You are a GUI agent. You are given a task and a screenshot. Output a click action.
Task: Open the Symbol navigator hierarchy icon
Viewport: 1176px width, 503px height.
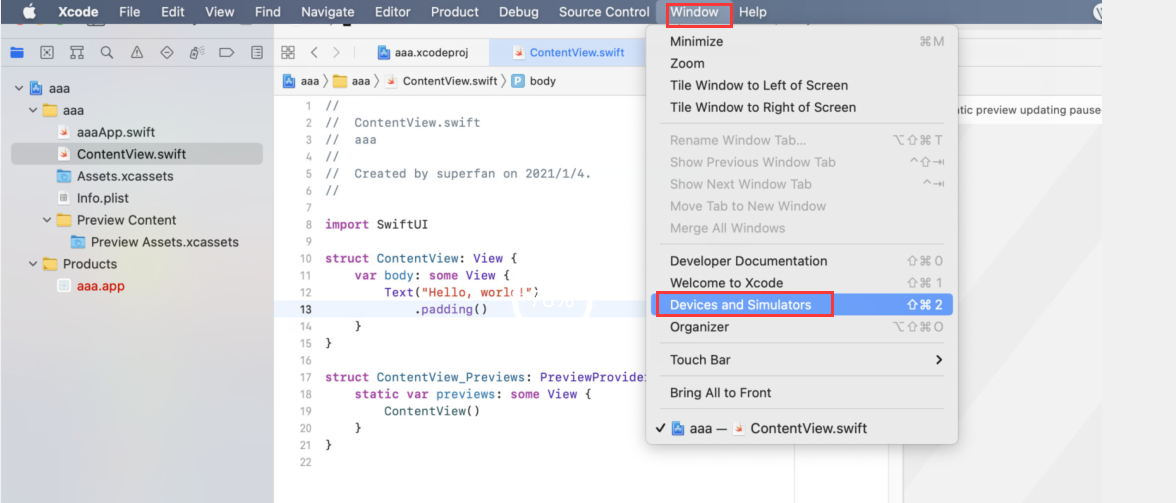click(x=76, y=52)
